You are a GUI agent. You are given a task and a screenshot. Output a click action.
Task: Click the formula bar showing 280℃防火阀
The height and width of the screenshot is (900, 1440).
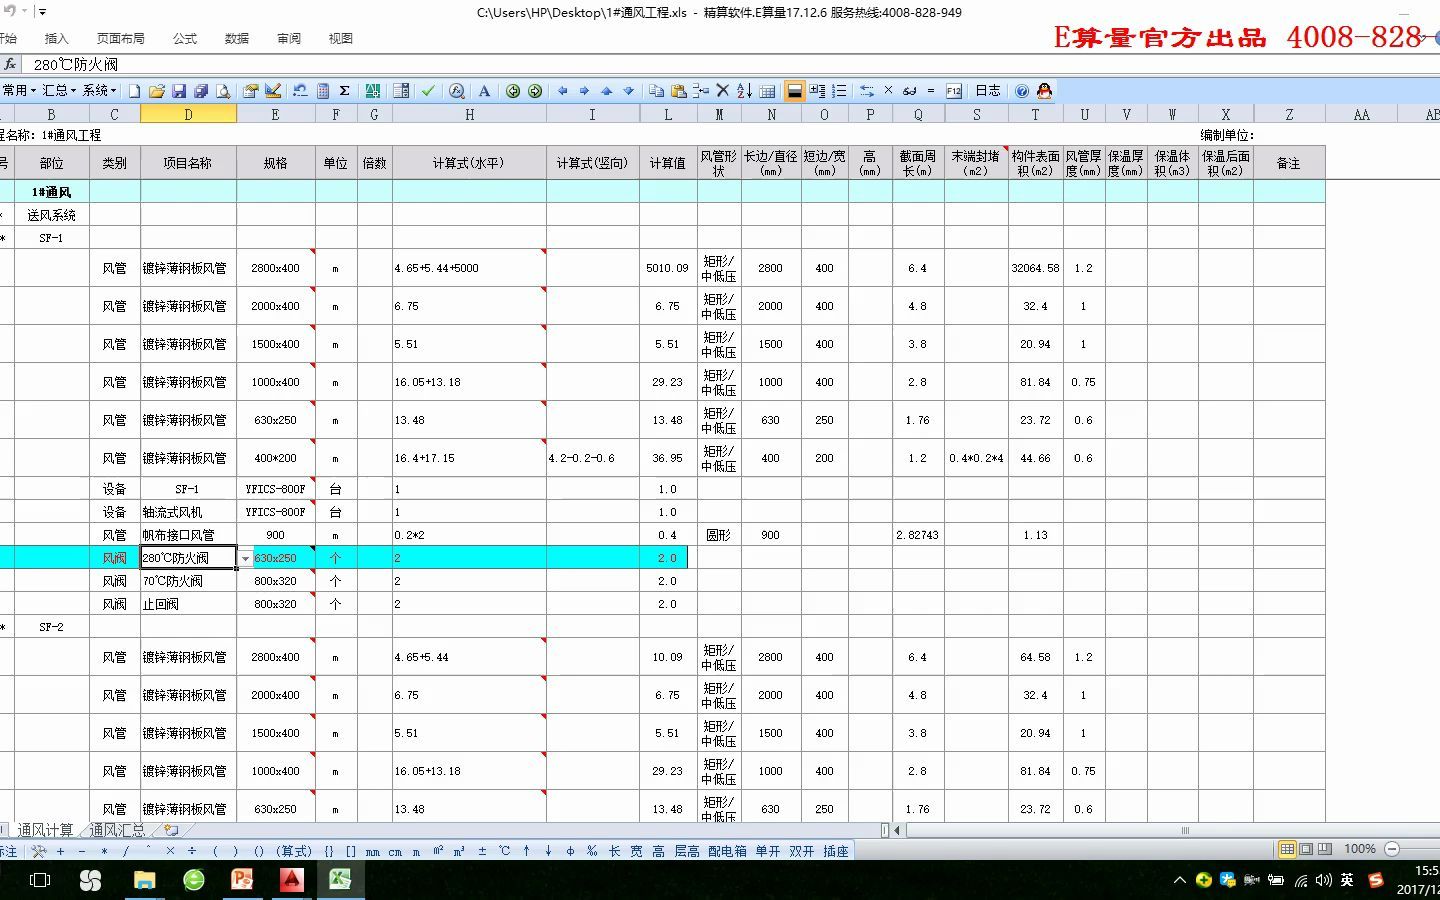tap(200, 63)
